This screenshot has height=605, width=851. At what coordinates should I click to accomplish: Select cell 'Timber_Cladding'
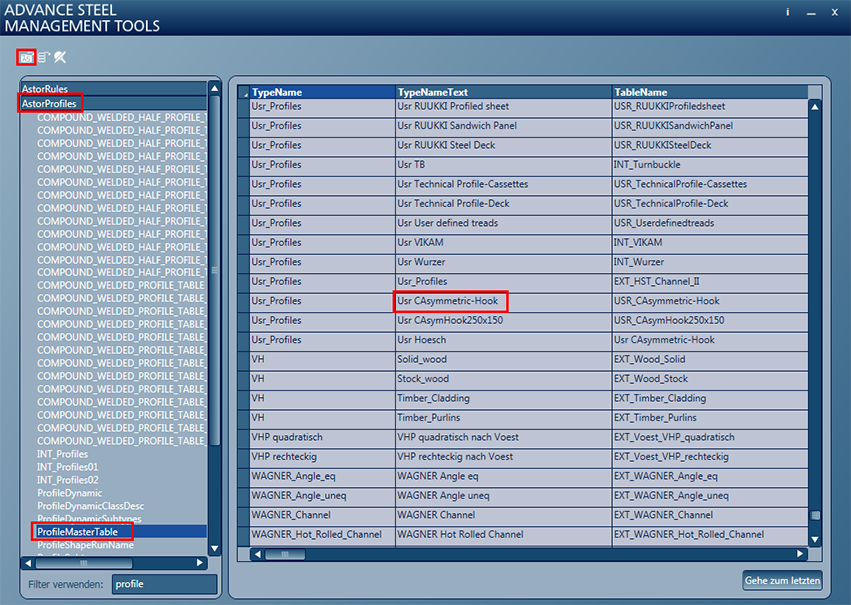point(504,398)
